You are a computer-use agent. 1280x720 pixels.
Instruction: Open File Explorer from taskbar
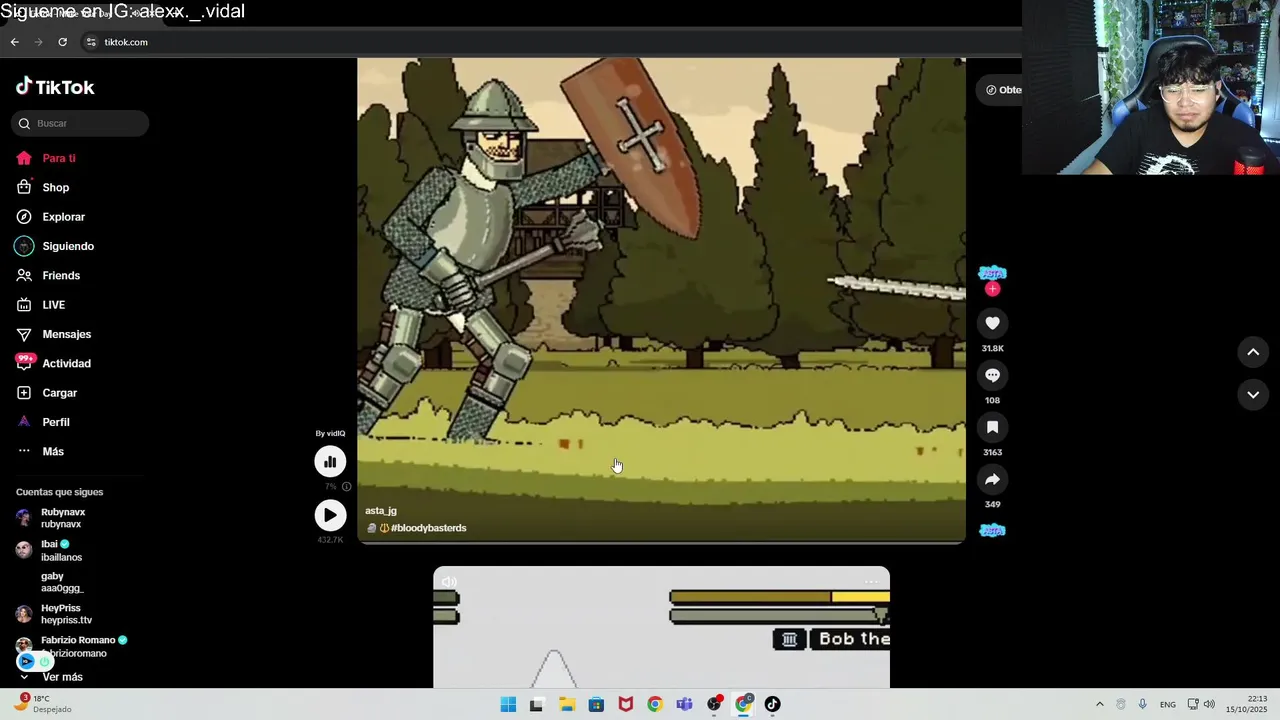(x=566, y=704)
